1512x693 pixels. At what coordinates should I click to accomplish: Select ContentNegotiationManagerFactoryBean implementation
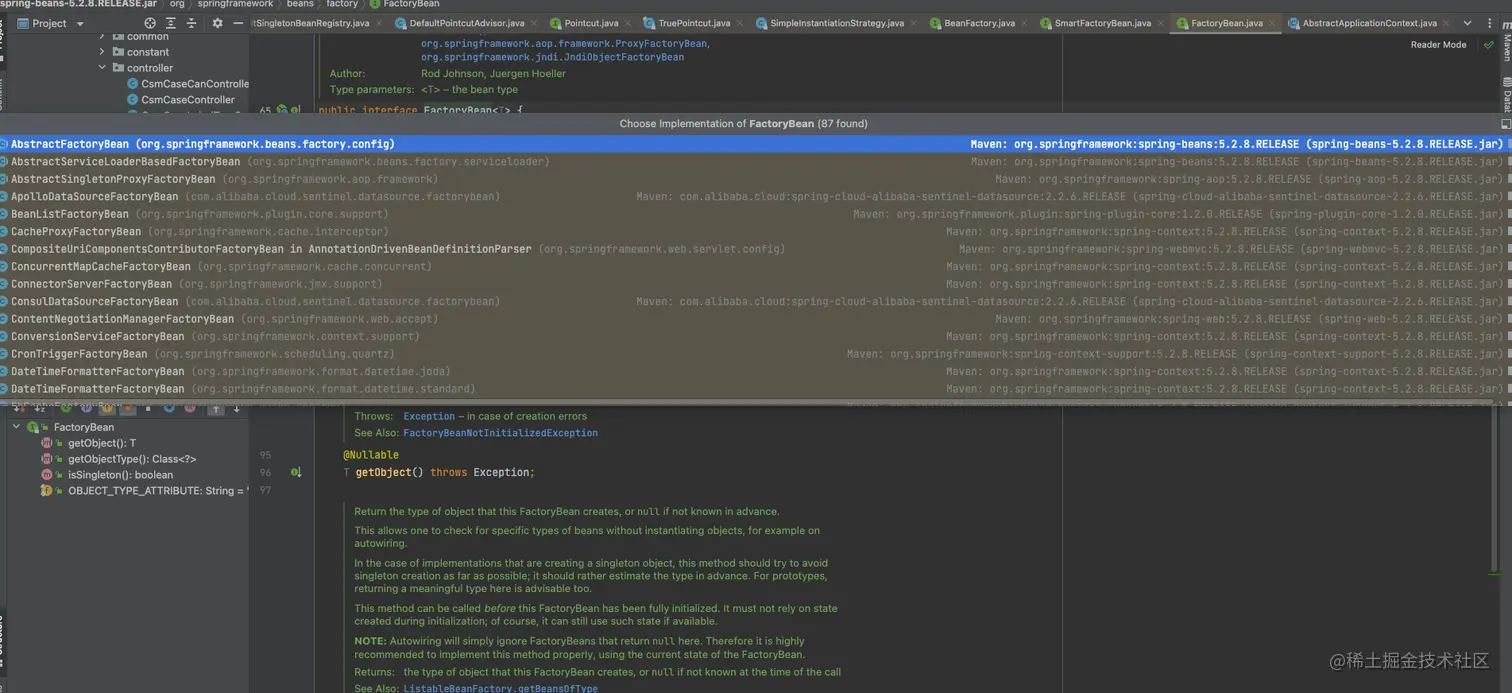pos(756,319)
